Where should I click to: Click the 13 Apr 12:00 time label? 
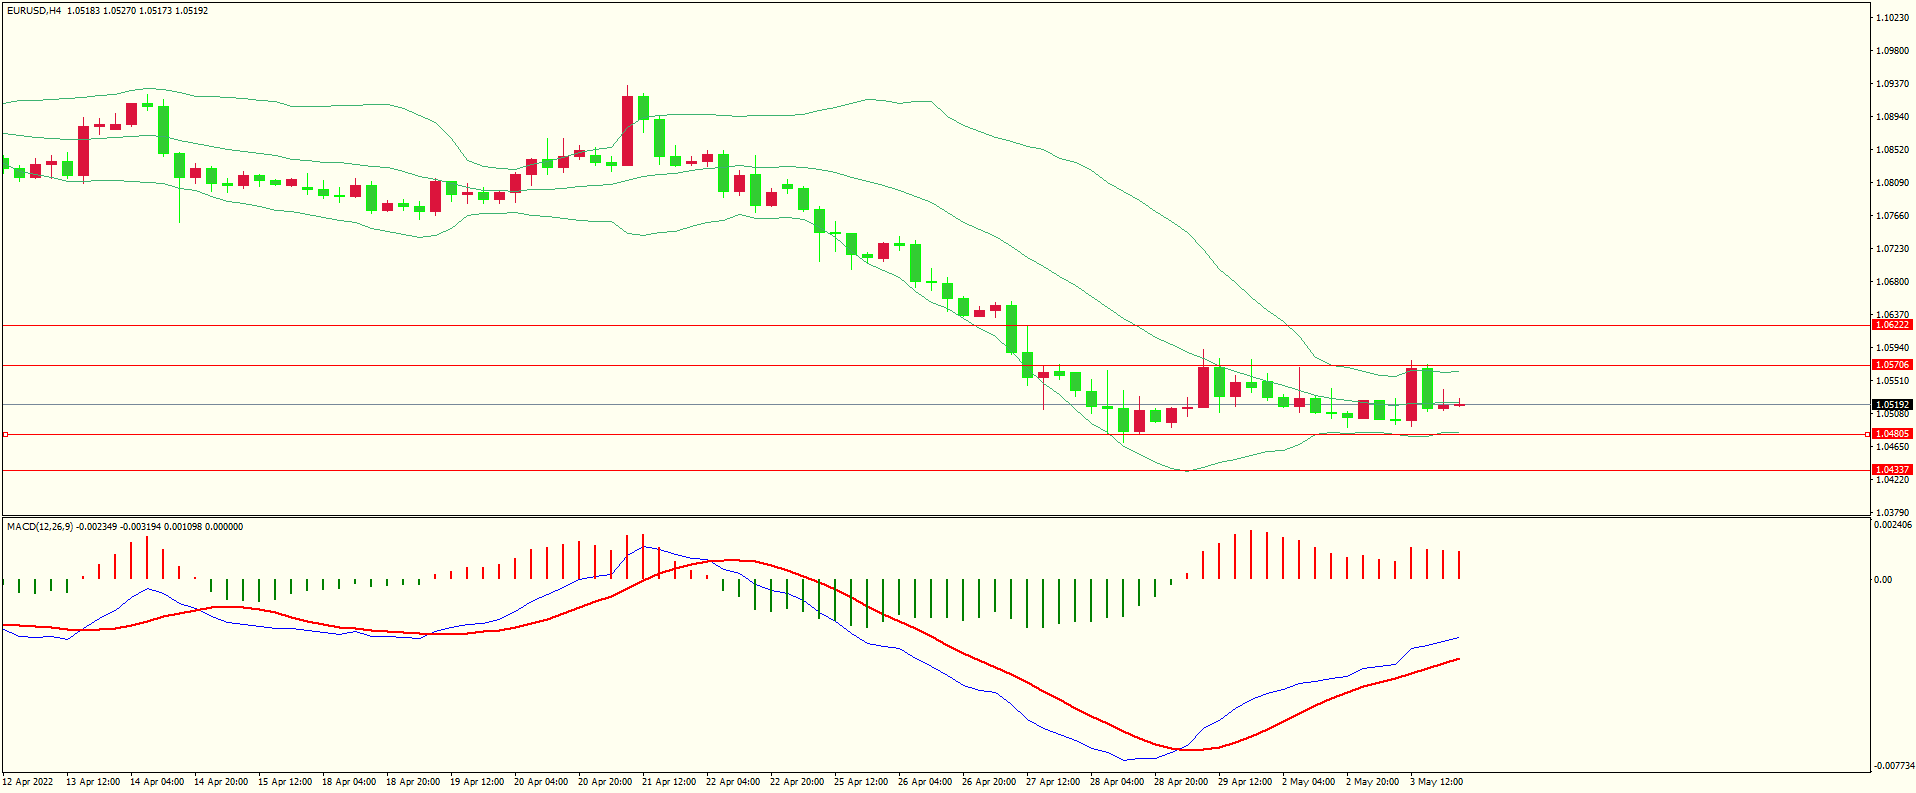pos(93,782)
